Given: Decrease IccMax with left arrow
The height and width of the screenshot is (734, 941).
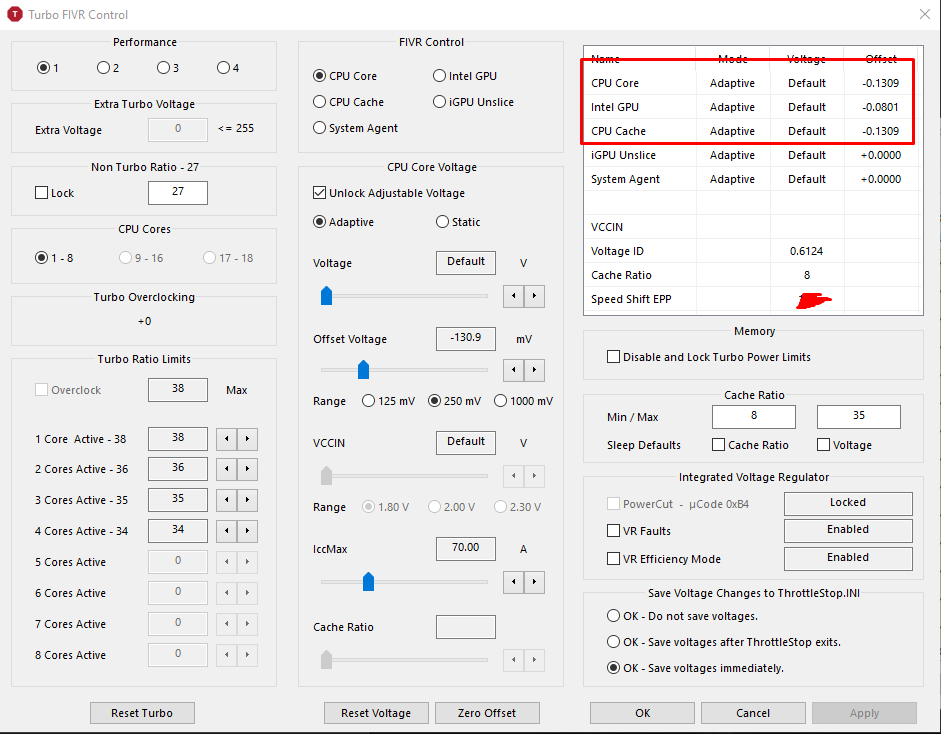Looking at the screenshot, I should (513, 582).
